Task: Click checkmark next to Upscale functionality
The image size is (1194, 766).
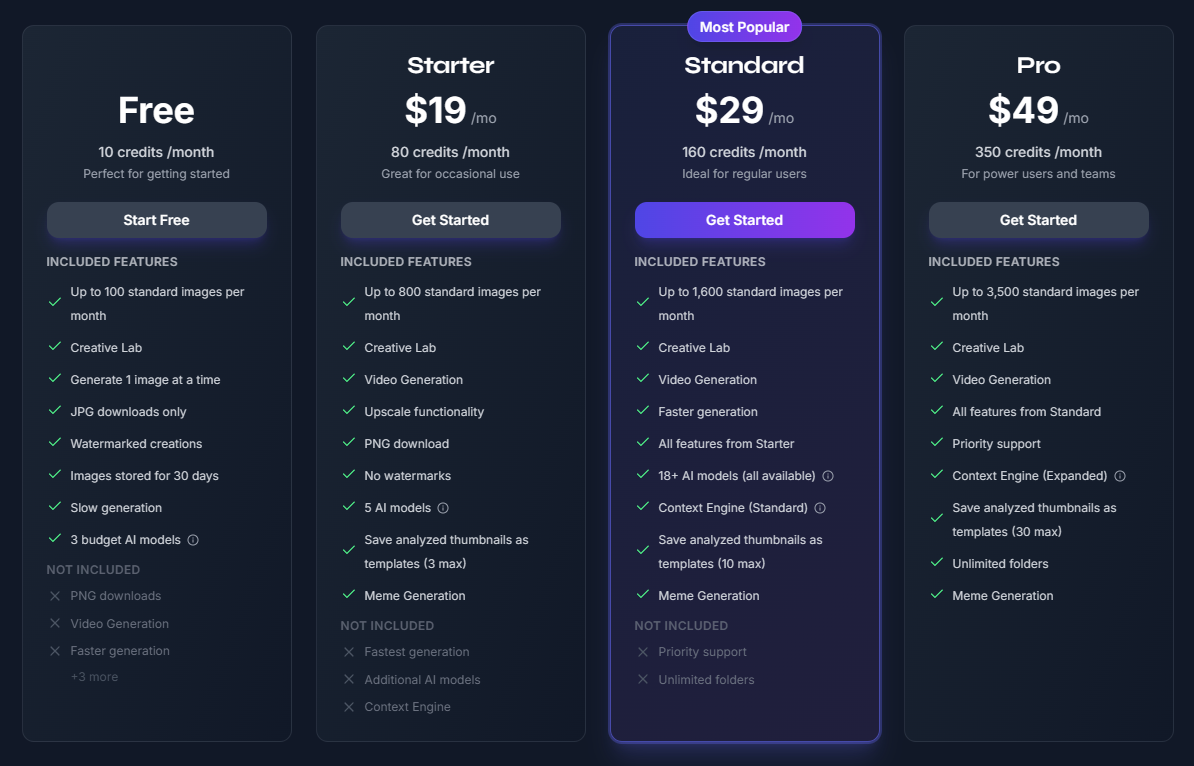Action: click(x=349, y=410)
